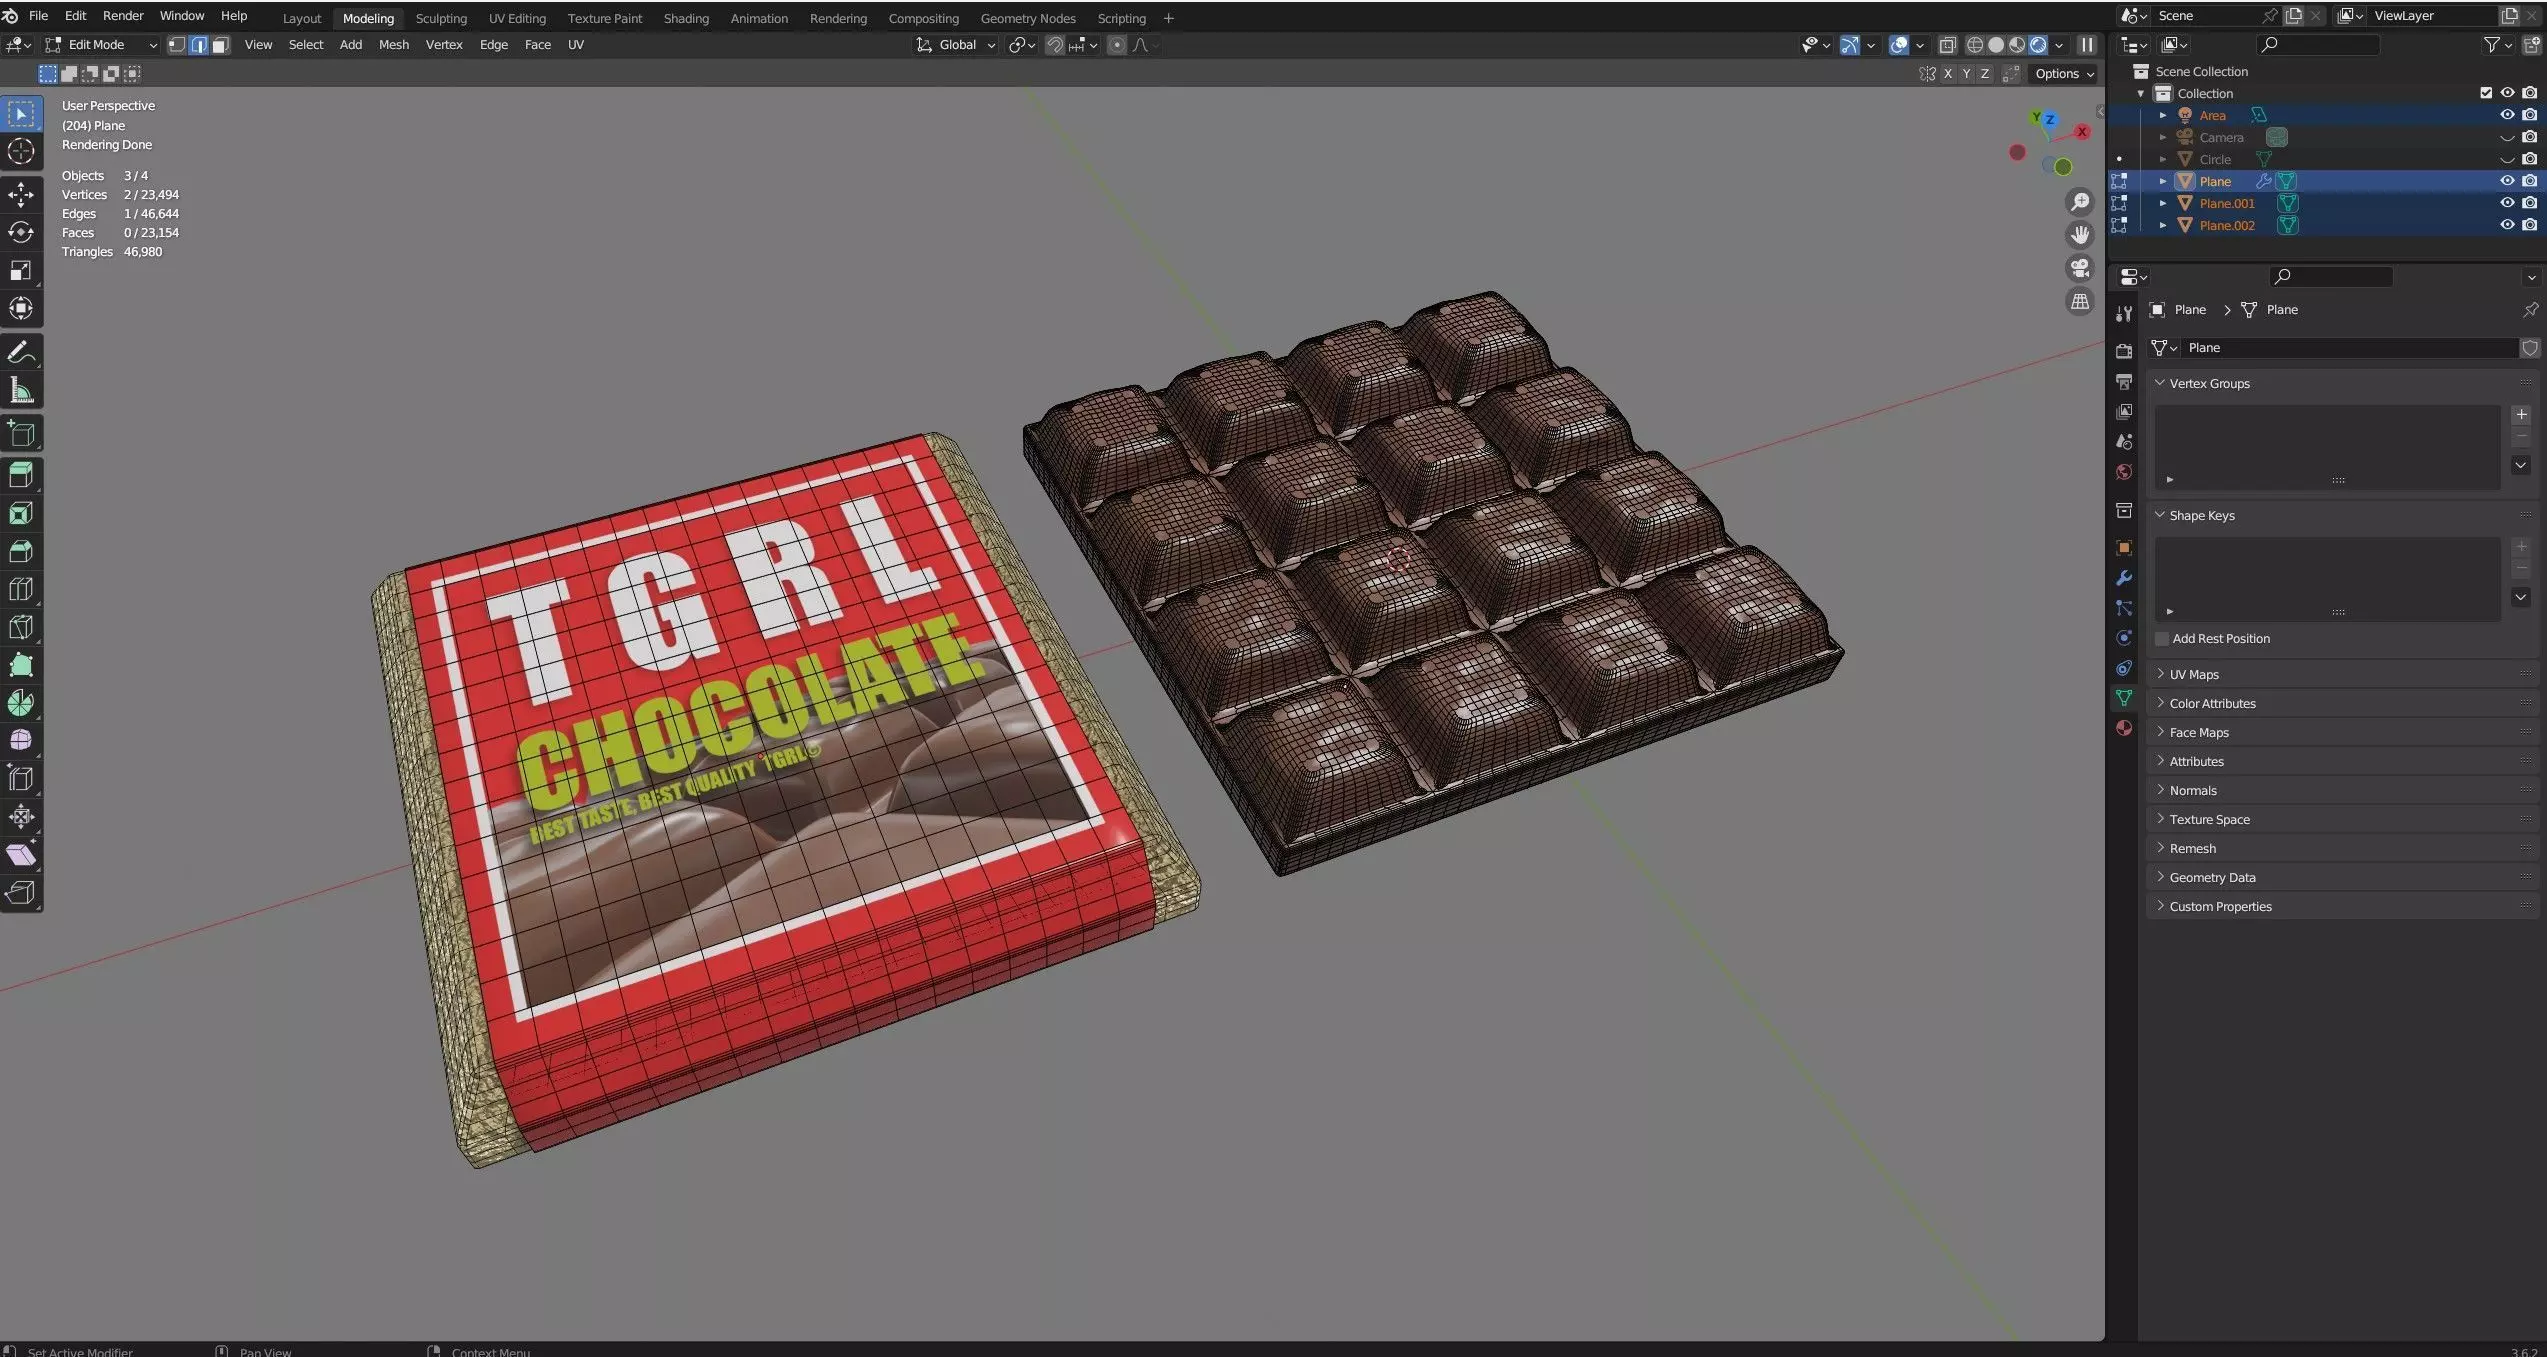Screen dimensions: 2547x1357
Task: Add a new vertex group
Action: (2521, 415)
